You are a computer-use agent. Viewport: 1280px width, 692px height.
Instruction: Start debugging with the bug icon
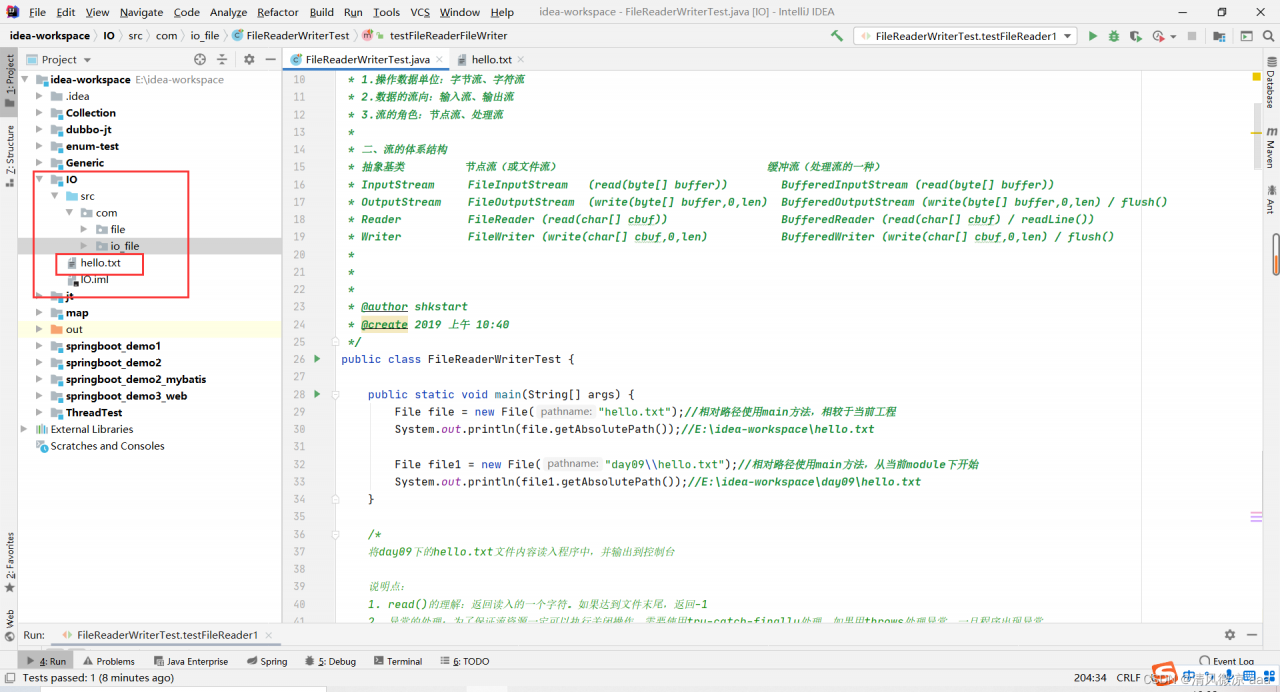[1114, 36]
